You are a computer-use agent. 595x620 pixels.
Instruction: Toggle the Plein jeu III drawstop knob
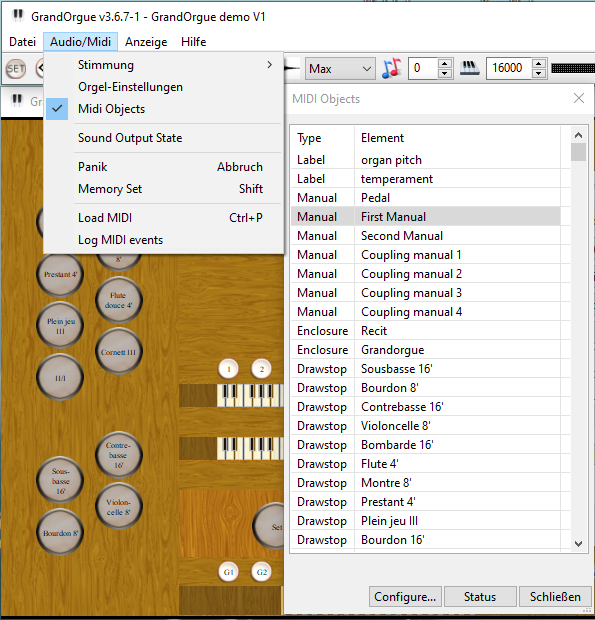(60, 326)
